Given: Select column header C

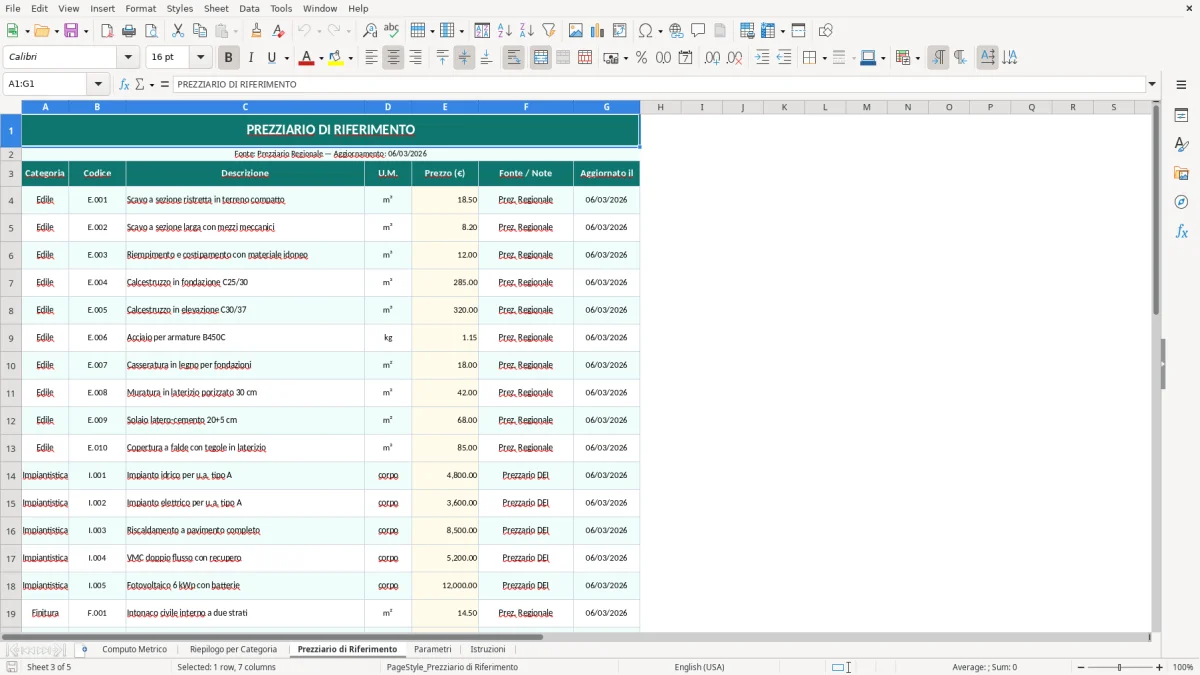Looking at the screenshot, I should pos(245,106).
